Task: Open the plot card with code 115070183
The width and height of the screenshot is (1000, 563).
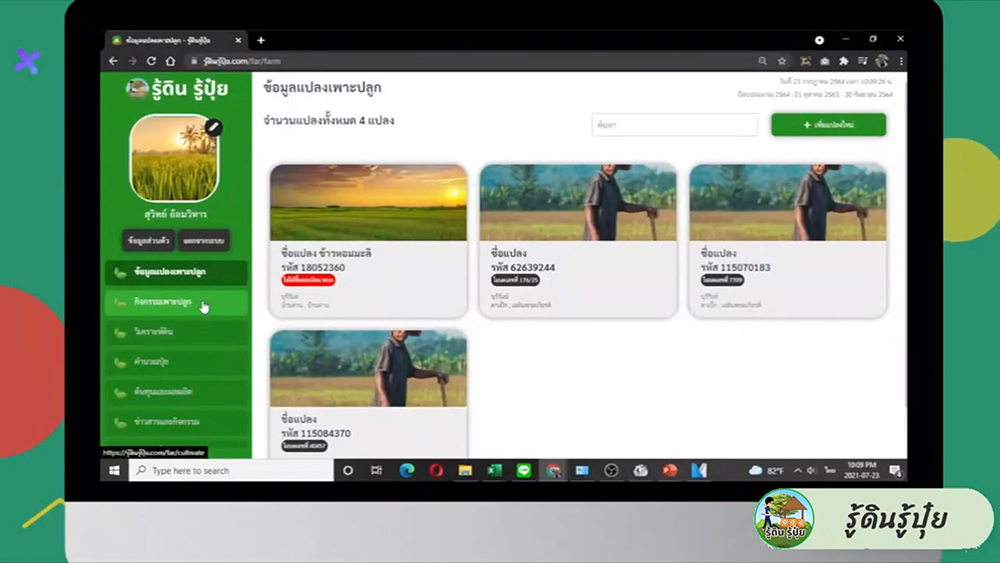Action: click(788, 240)
